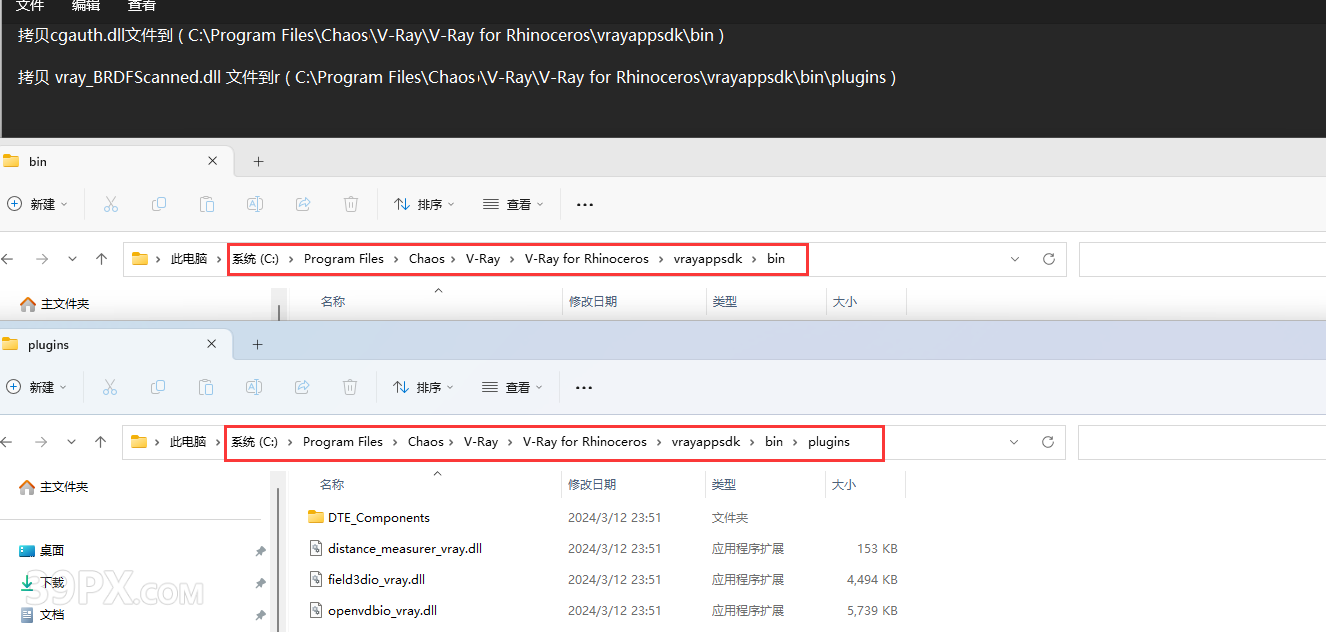The width and height of the screenshot is (1326, 632).
Task: Select 桌面 in the plugins window sidebar
Action: pos(52,551)
